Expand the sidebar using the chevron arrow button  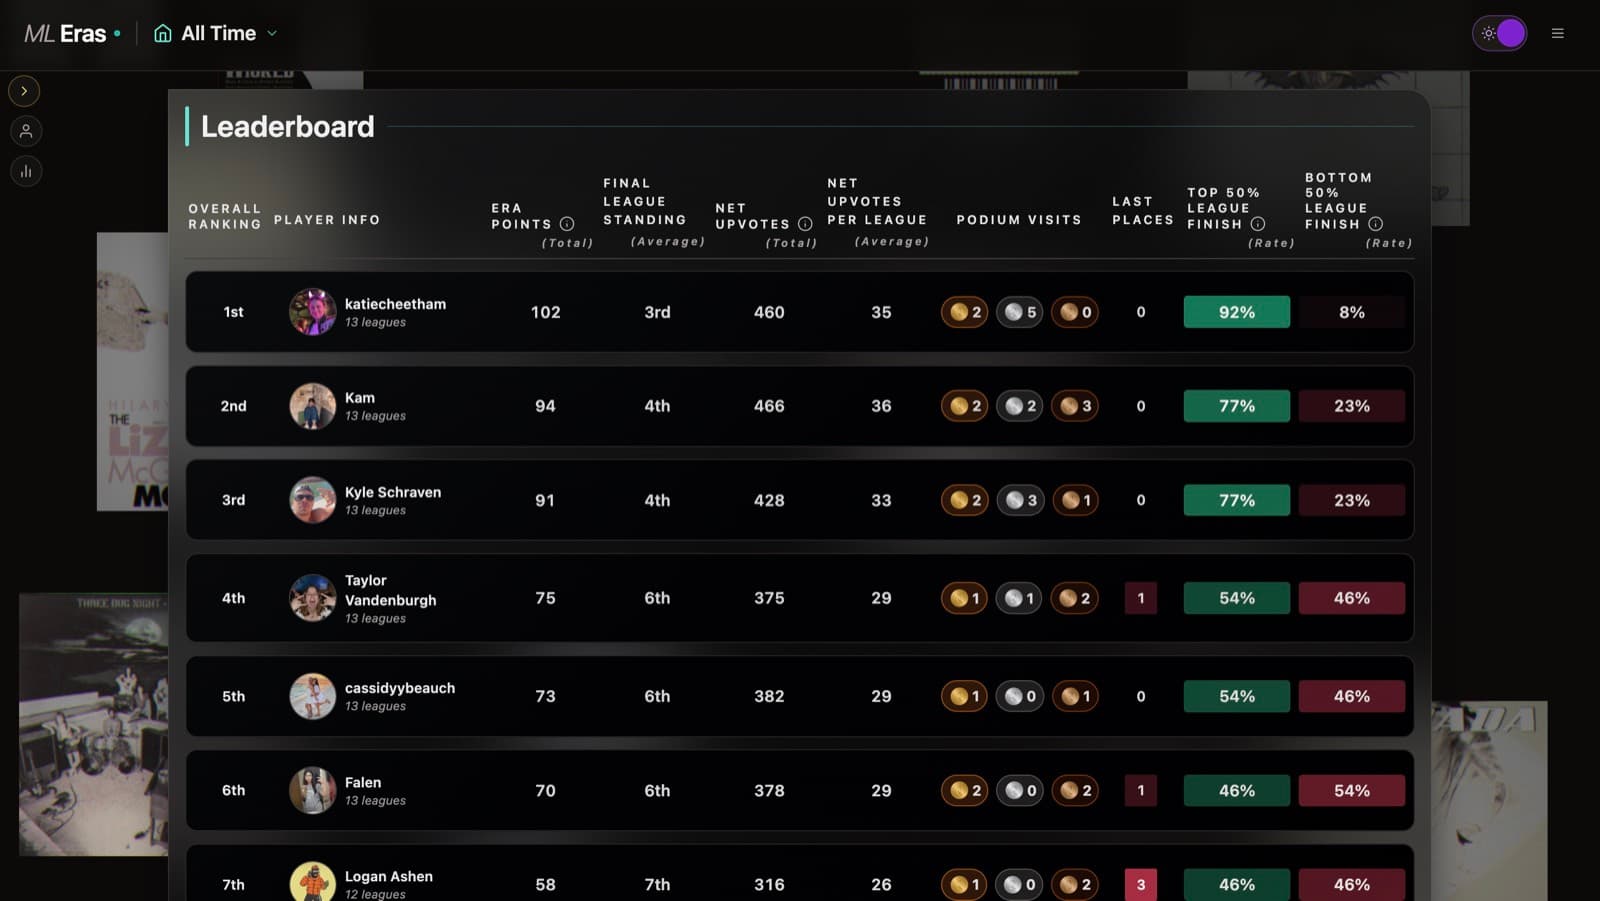[24, 91]
